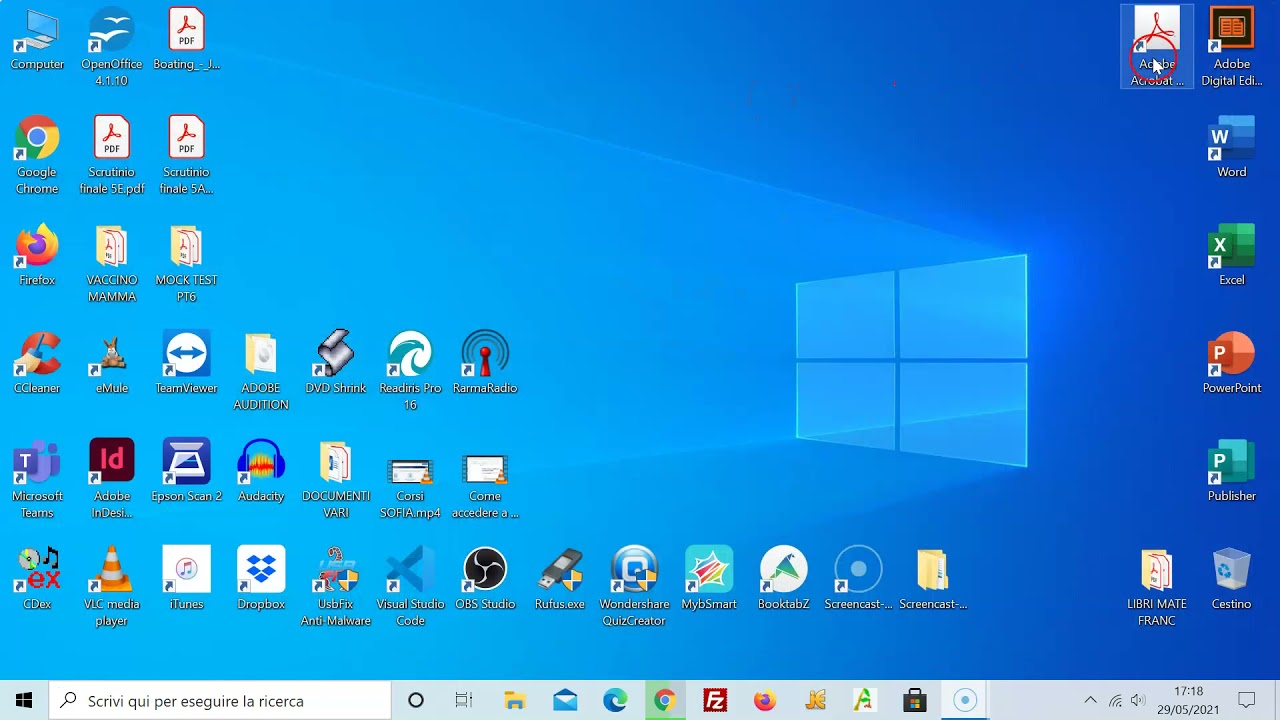Switch to the Screencast recorder taskbar item
Screen dimensions: 1280x720
click(965, 701)
